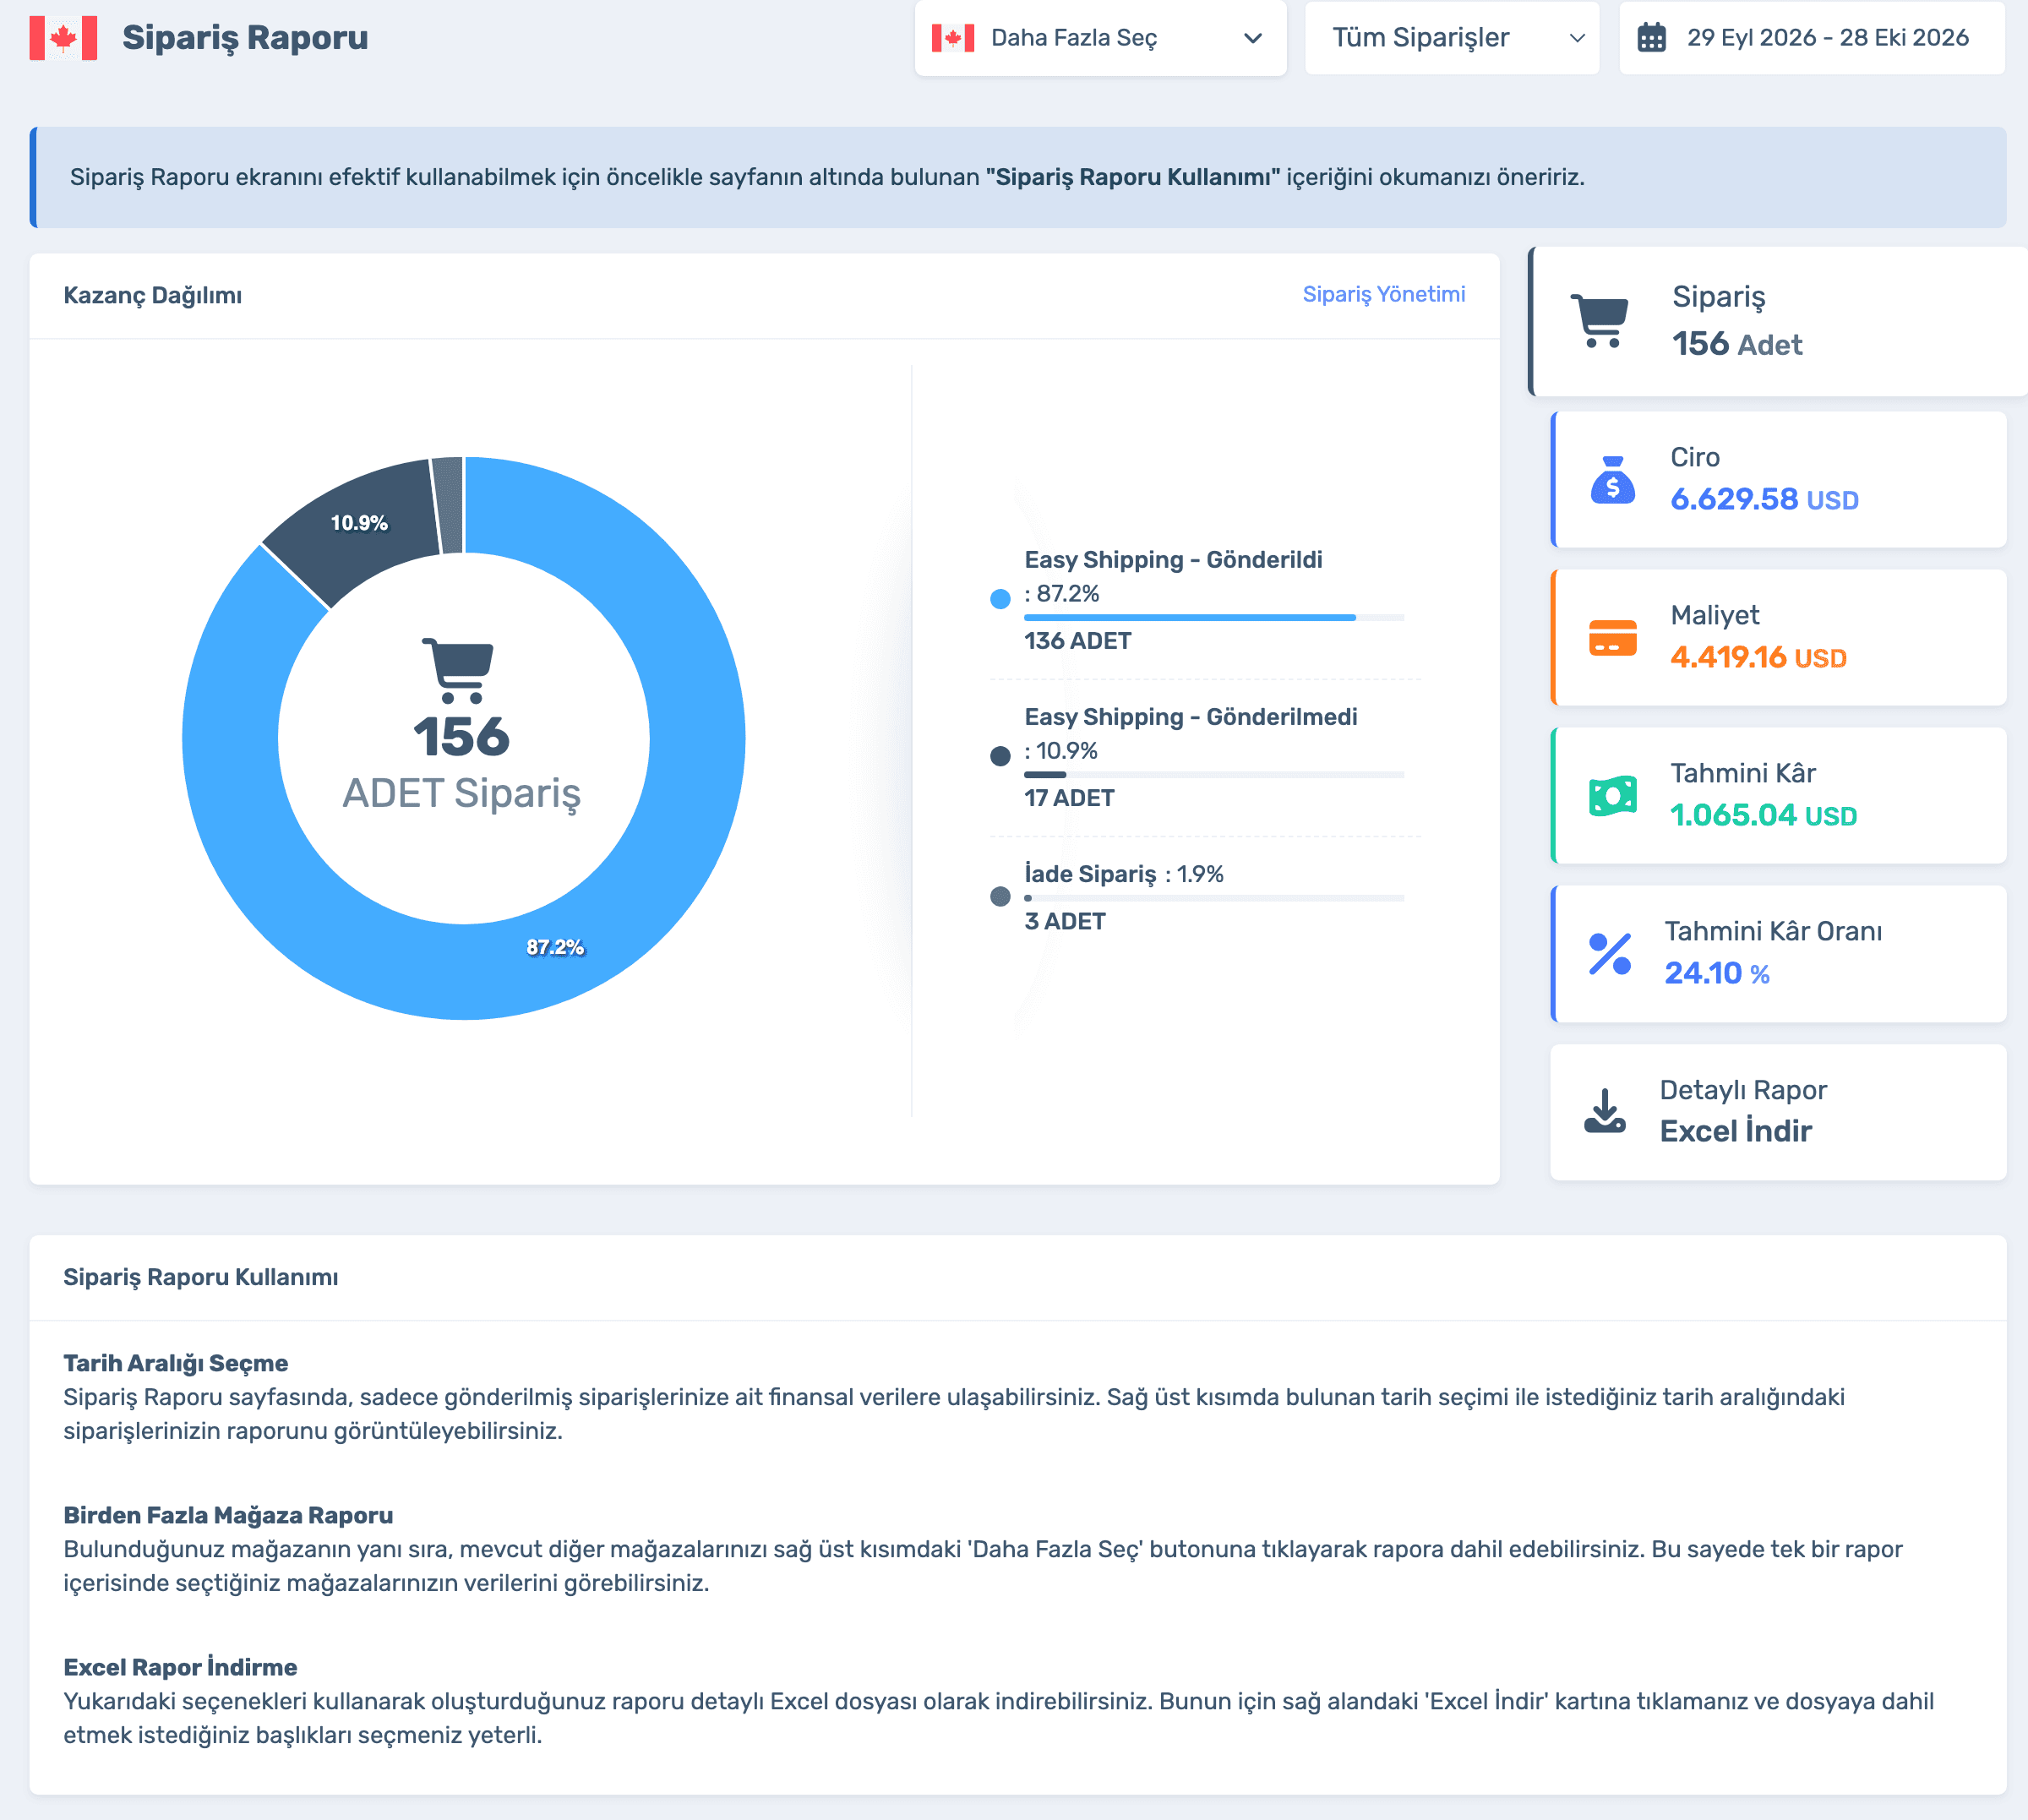Click the Excel Rapor İndirme heading

pyautogui.click(x=180, y=1667)
